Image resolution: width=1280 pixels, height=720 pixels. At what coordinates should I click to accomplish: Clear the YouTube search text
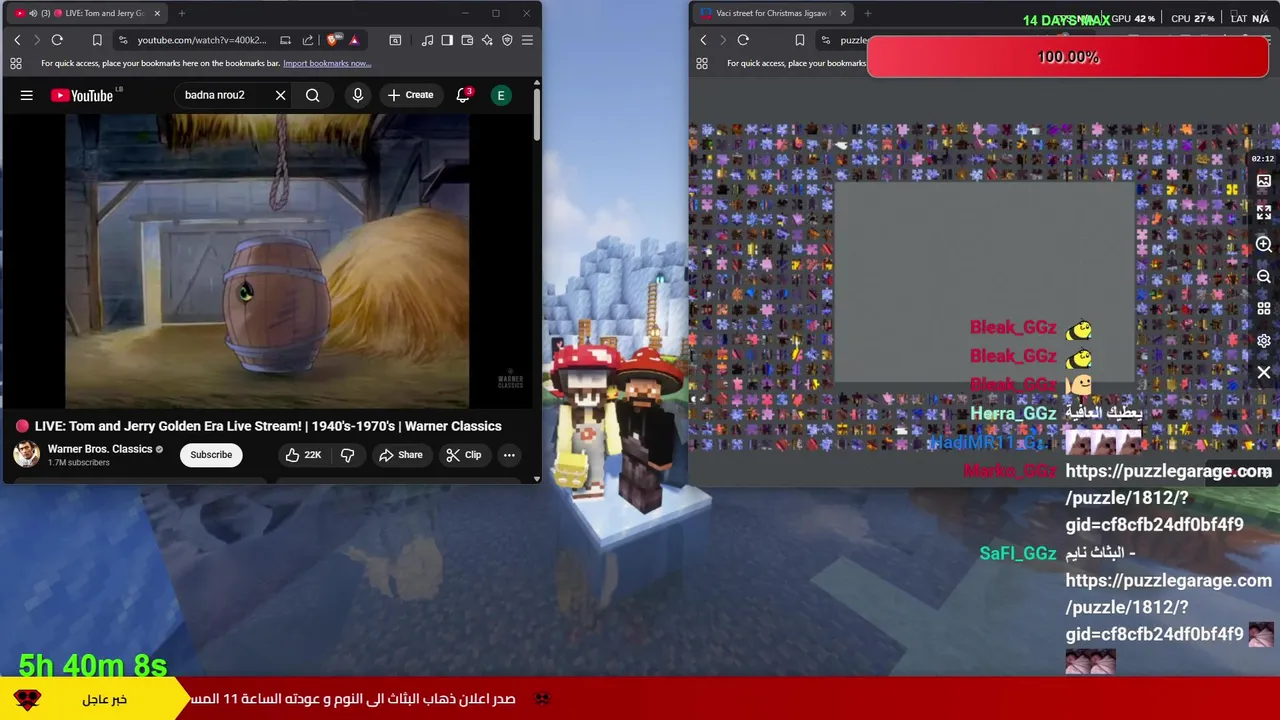[280, 95]
